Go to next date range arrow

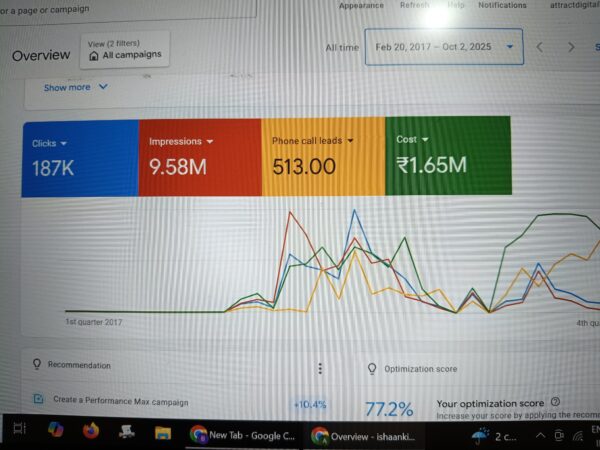[571, 47]
